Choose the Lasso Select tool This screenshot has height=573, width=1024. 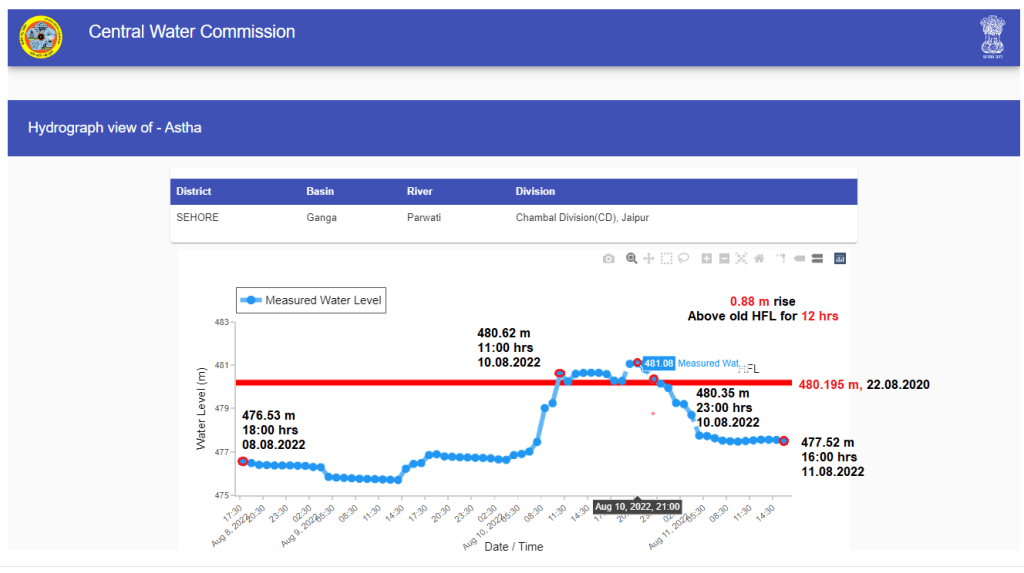(x=684, y=258)
